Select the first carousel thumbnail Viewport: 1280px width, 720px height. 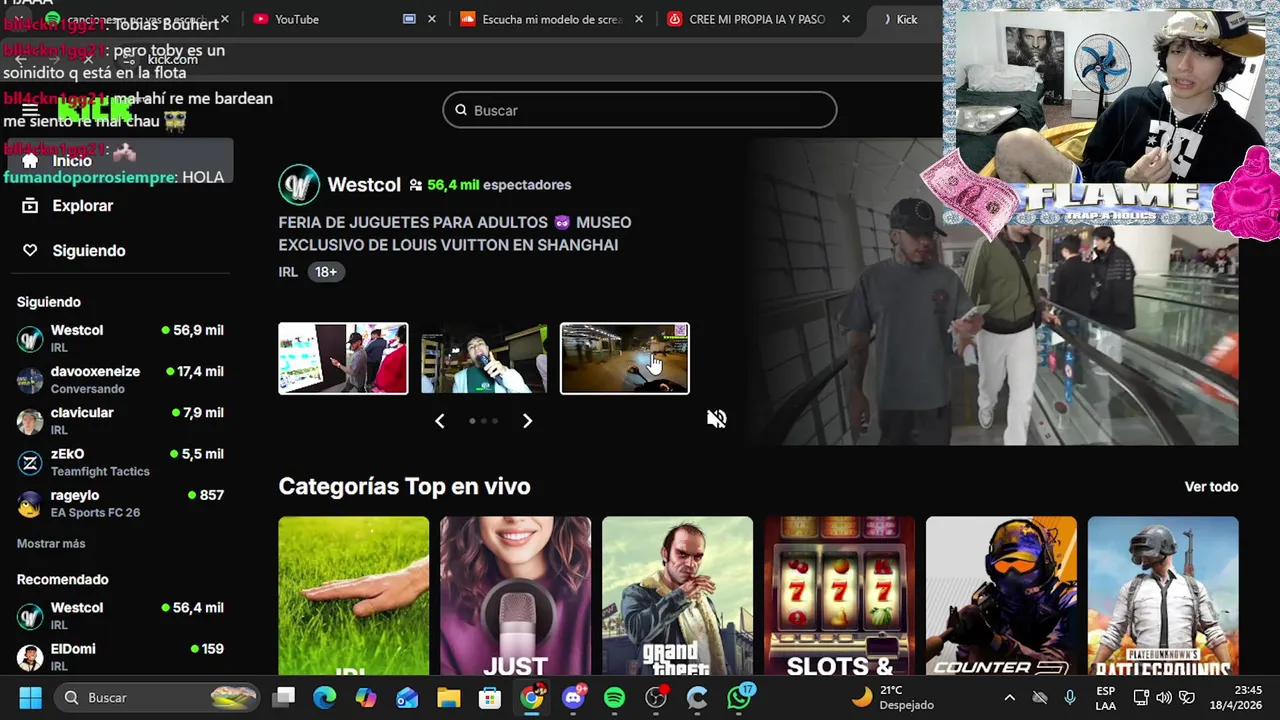[343, 358]
